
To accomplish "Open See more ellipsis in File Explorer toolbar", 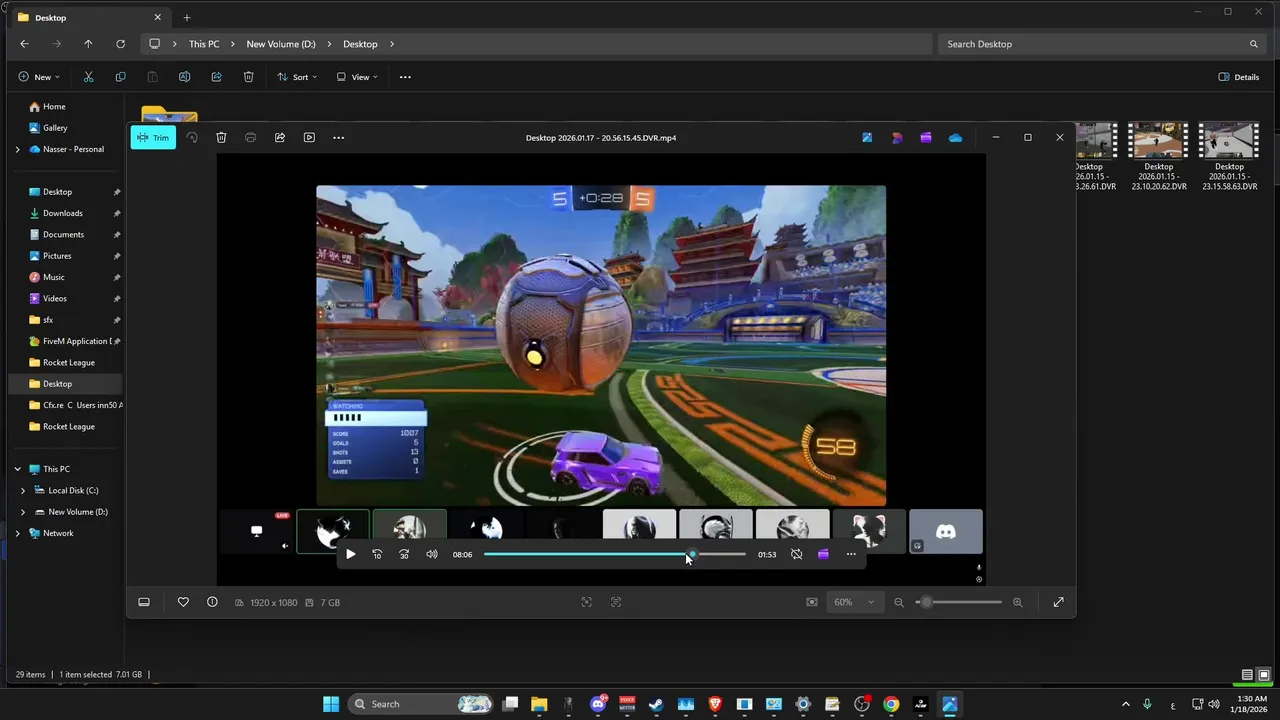I will tap(405, 77).
